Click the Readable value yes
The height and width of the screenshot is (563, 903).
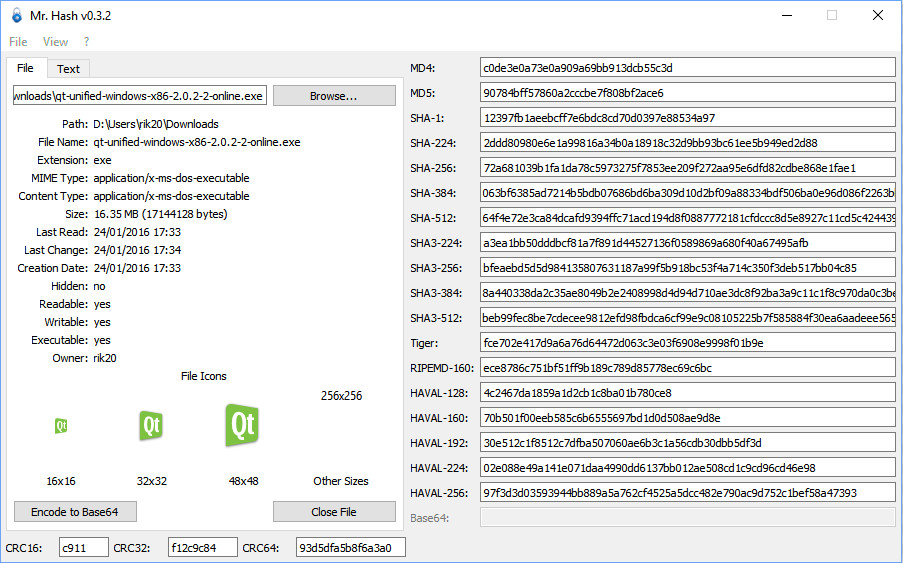(102, 304)
